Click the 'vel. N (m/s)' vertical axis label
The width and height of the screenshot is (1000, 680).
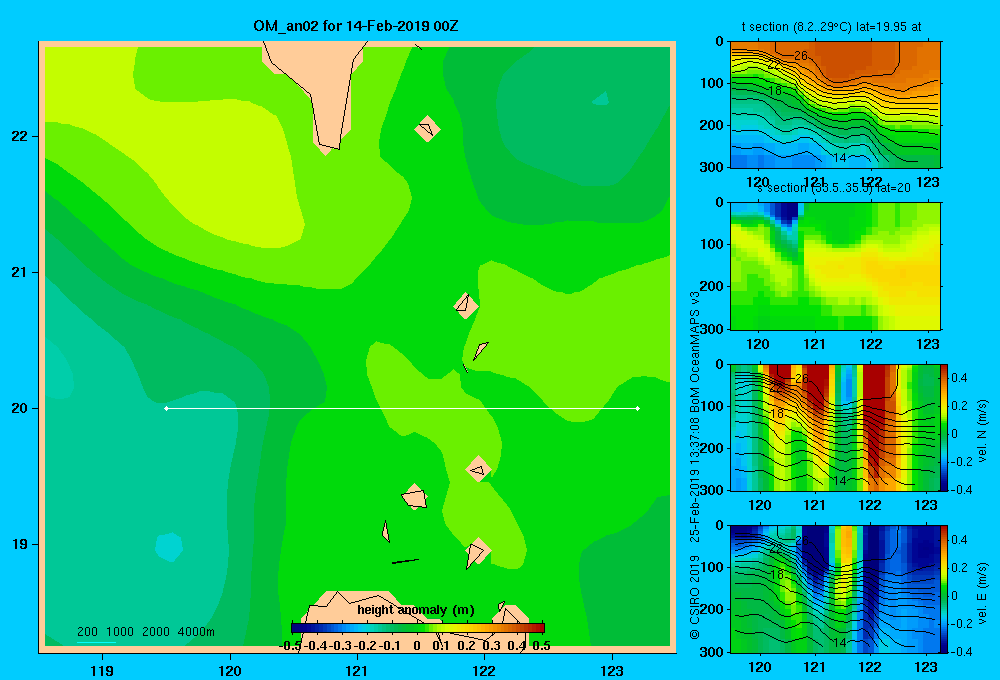983,431
